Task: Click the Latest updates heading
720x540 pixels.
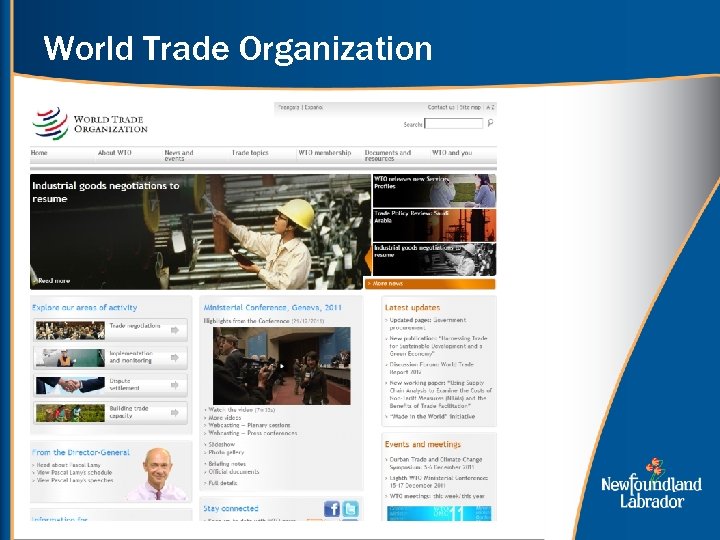Action: point(412,308)
